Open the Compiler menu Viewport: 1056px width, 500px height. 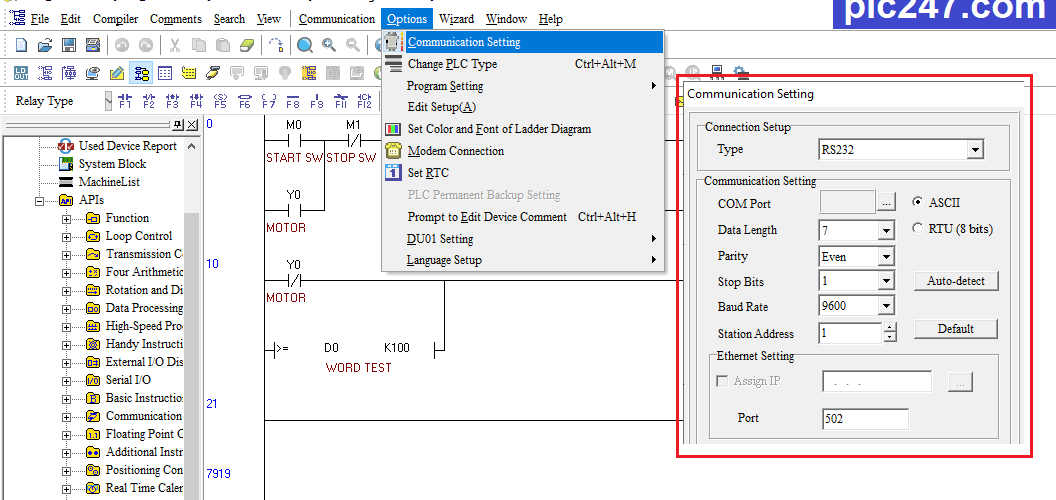115,19
